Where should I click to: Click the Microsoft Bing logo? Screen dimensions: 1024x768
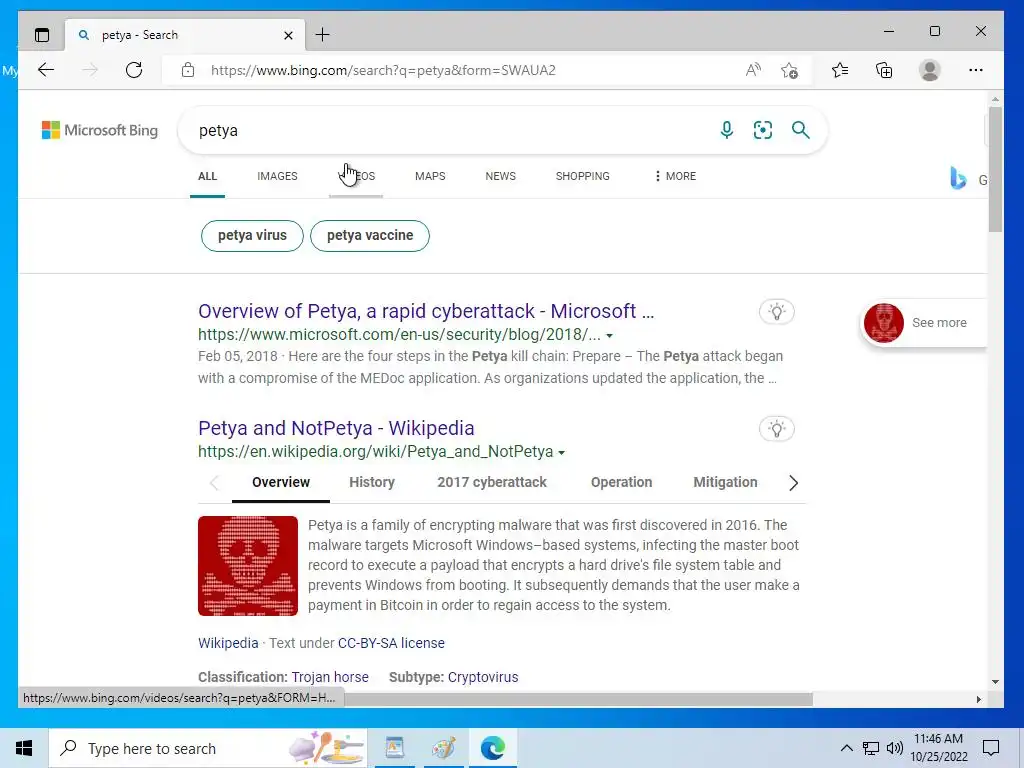tap(100, 130)
